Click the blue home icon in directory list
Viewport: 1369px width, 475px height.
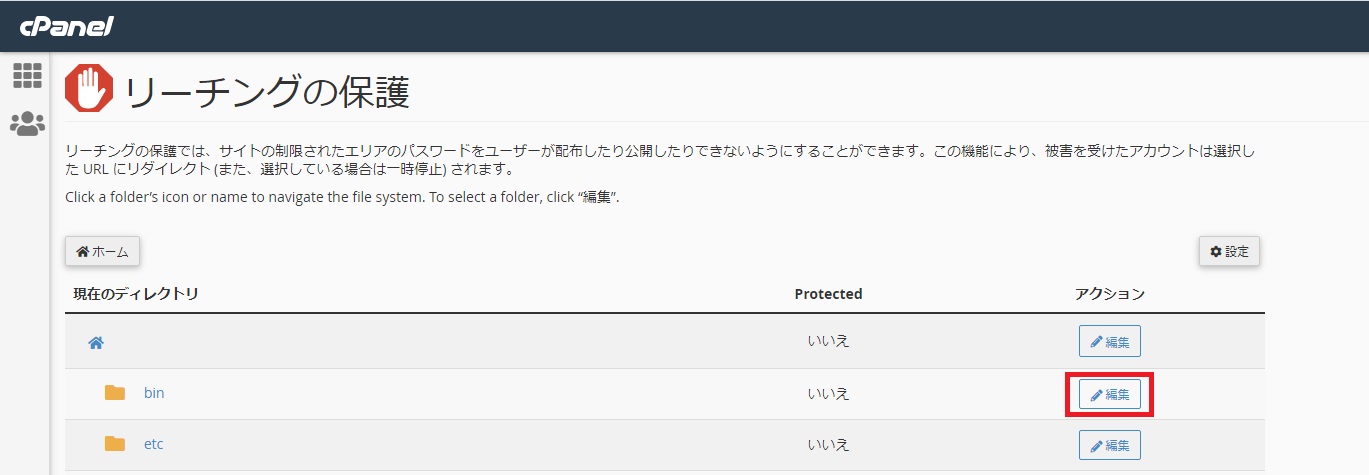[96, 343]
